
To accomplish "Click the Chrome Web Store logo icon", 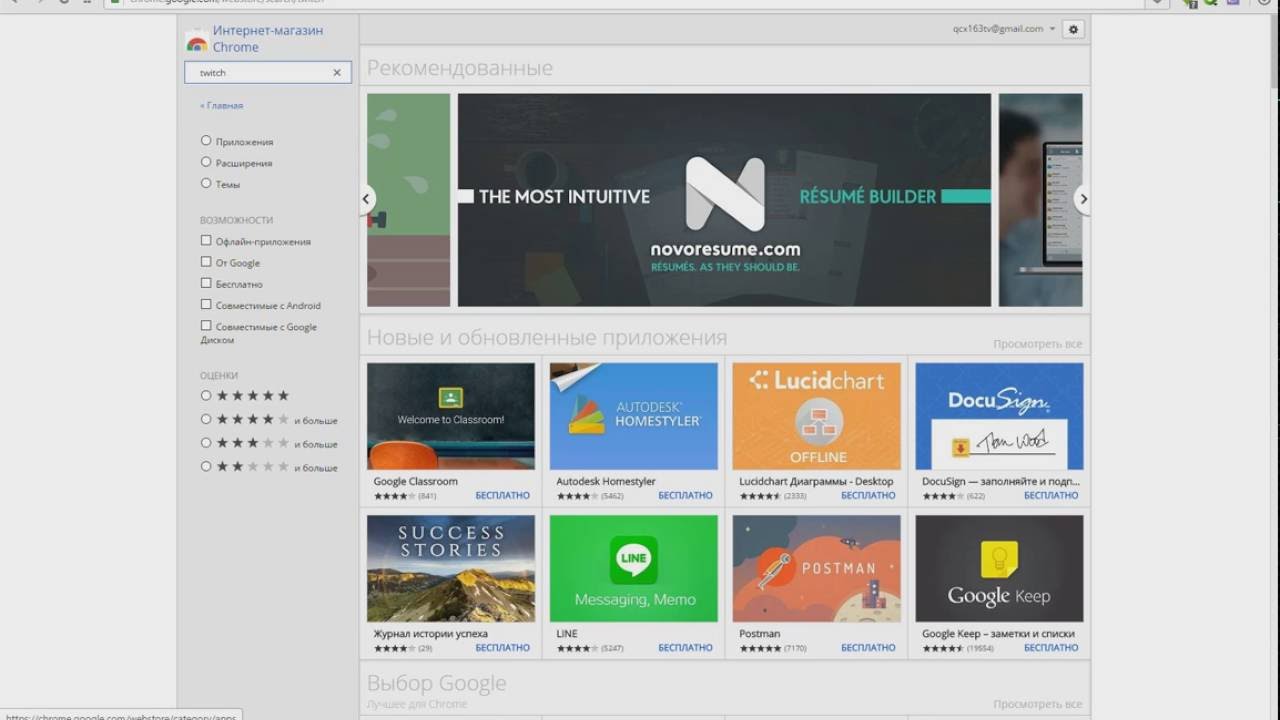I will 196,41.
